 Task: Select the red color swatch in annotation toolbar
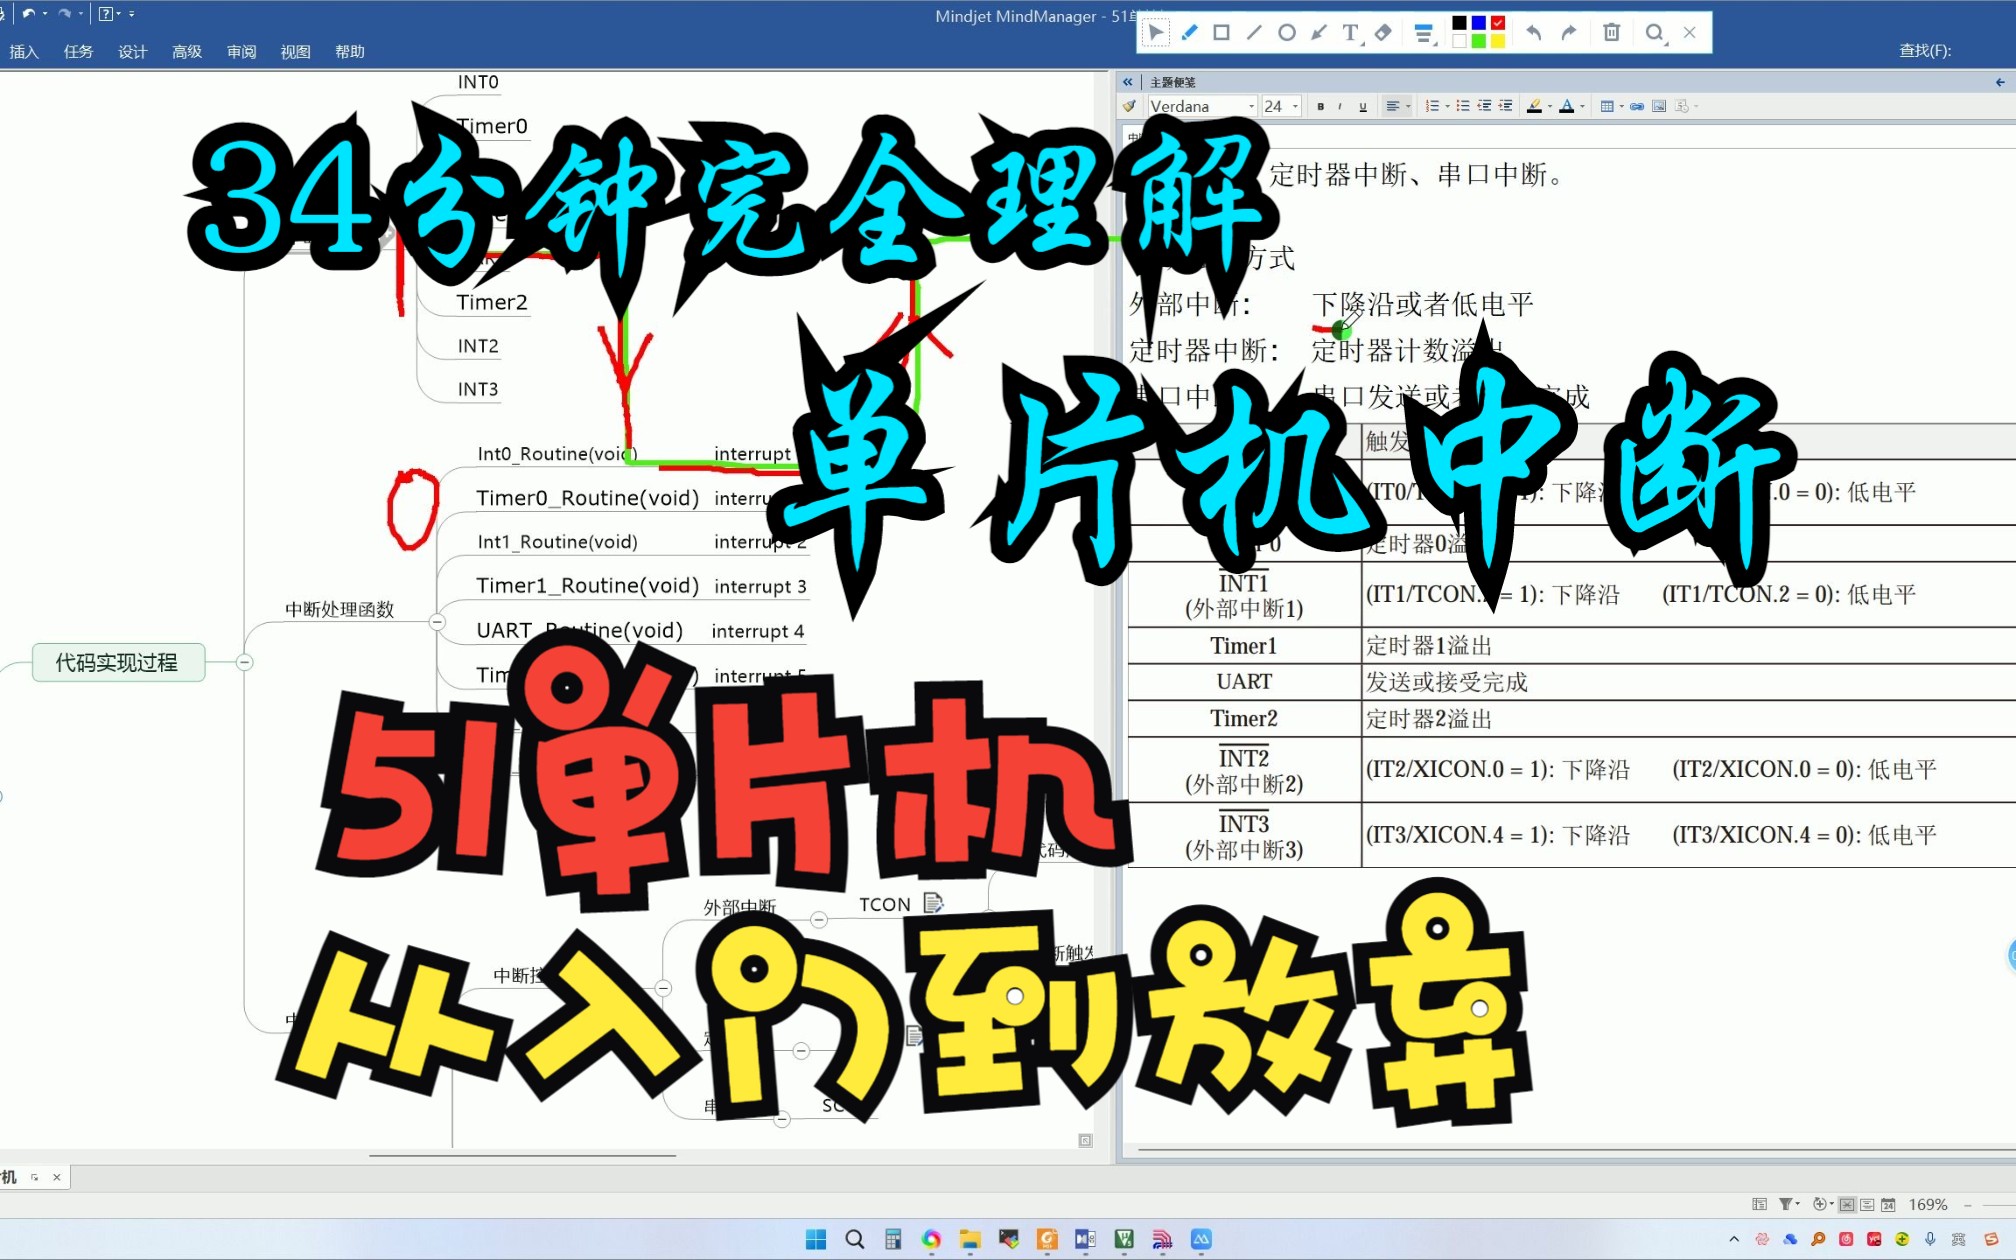coord(1497,23)
